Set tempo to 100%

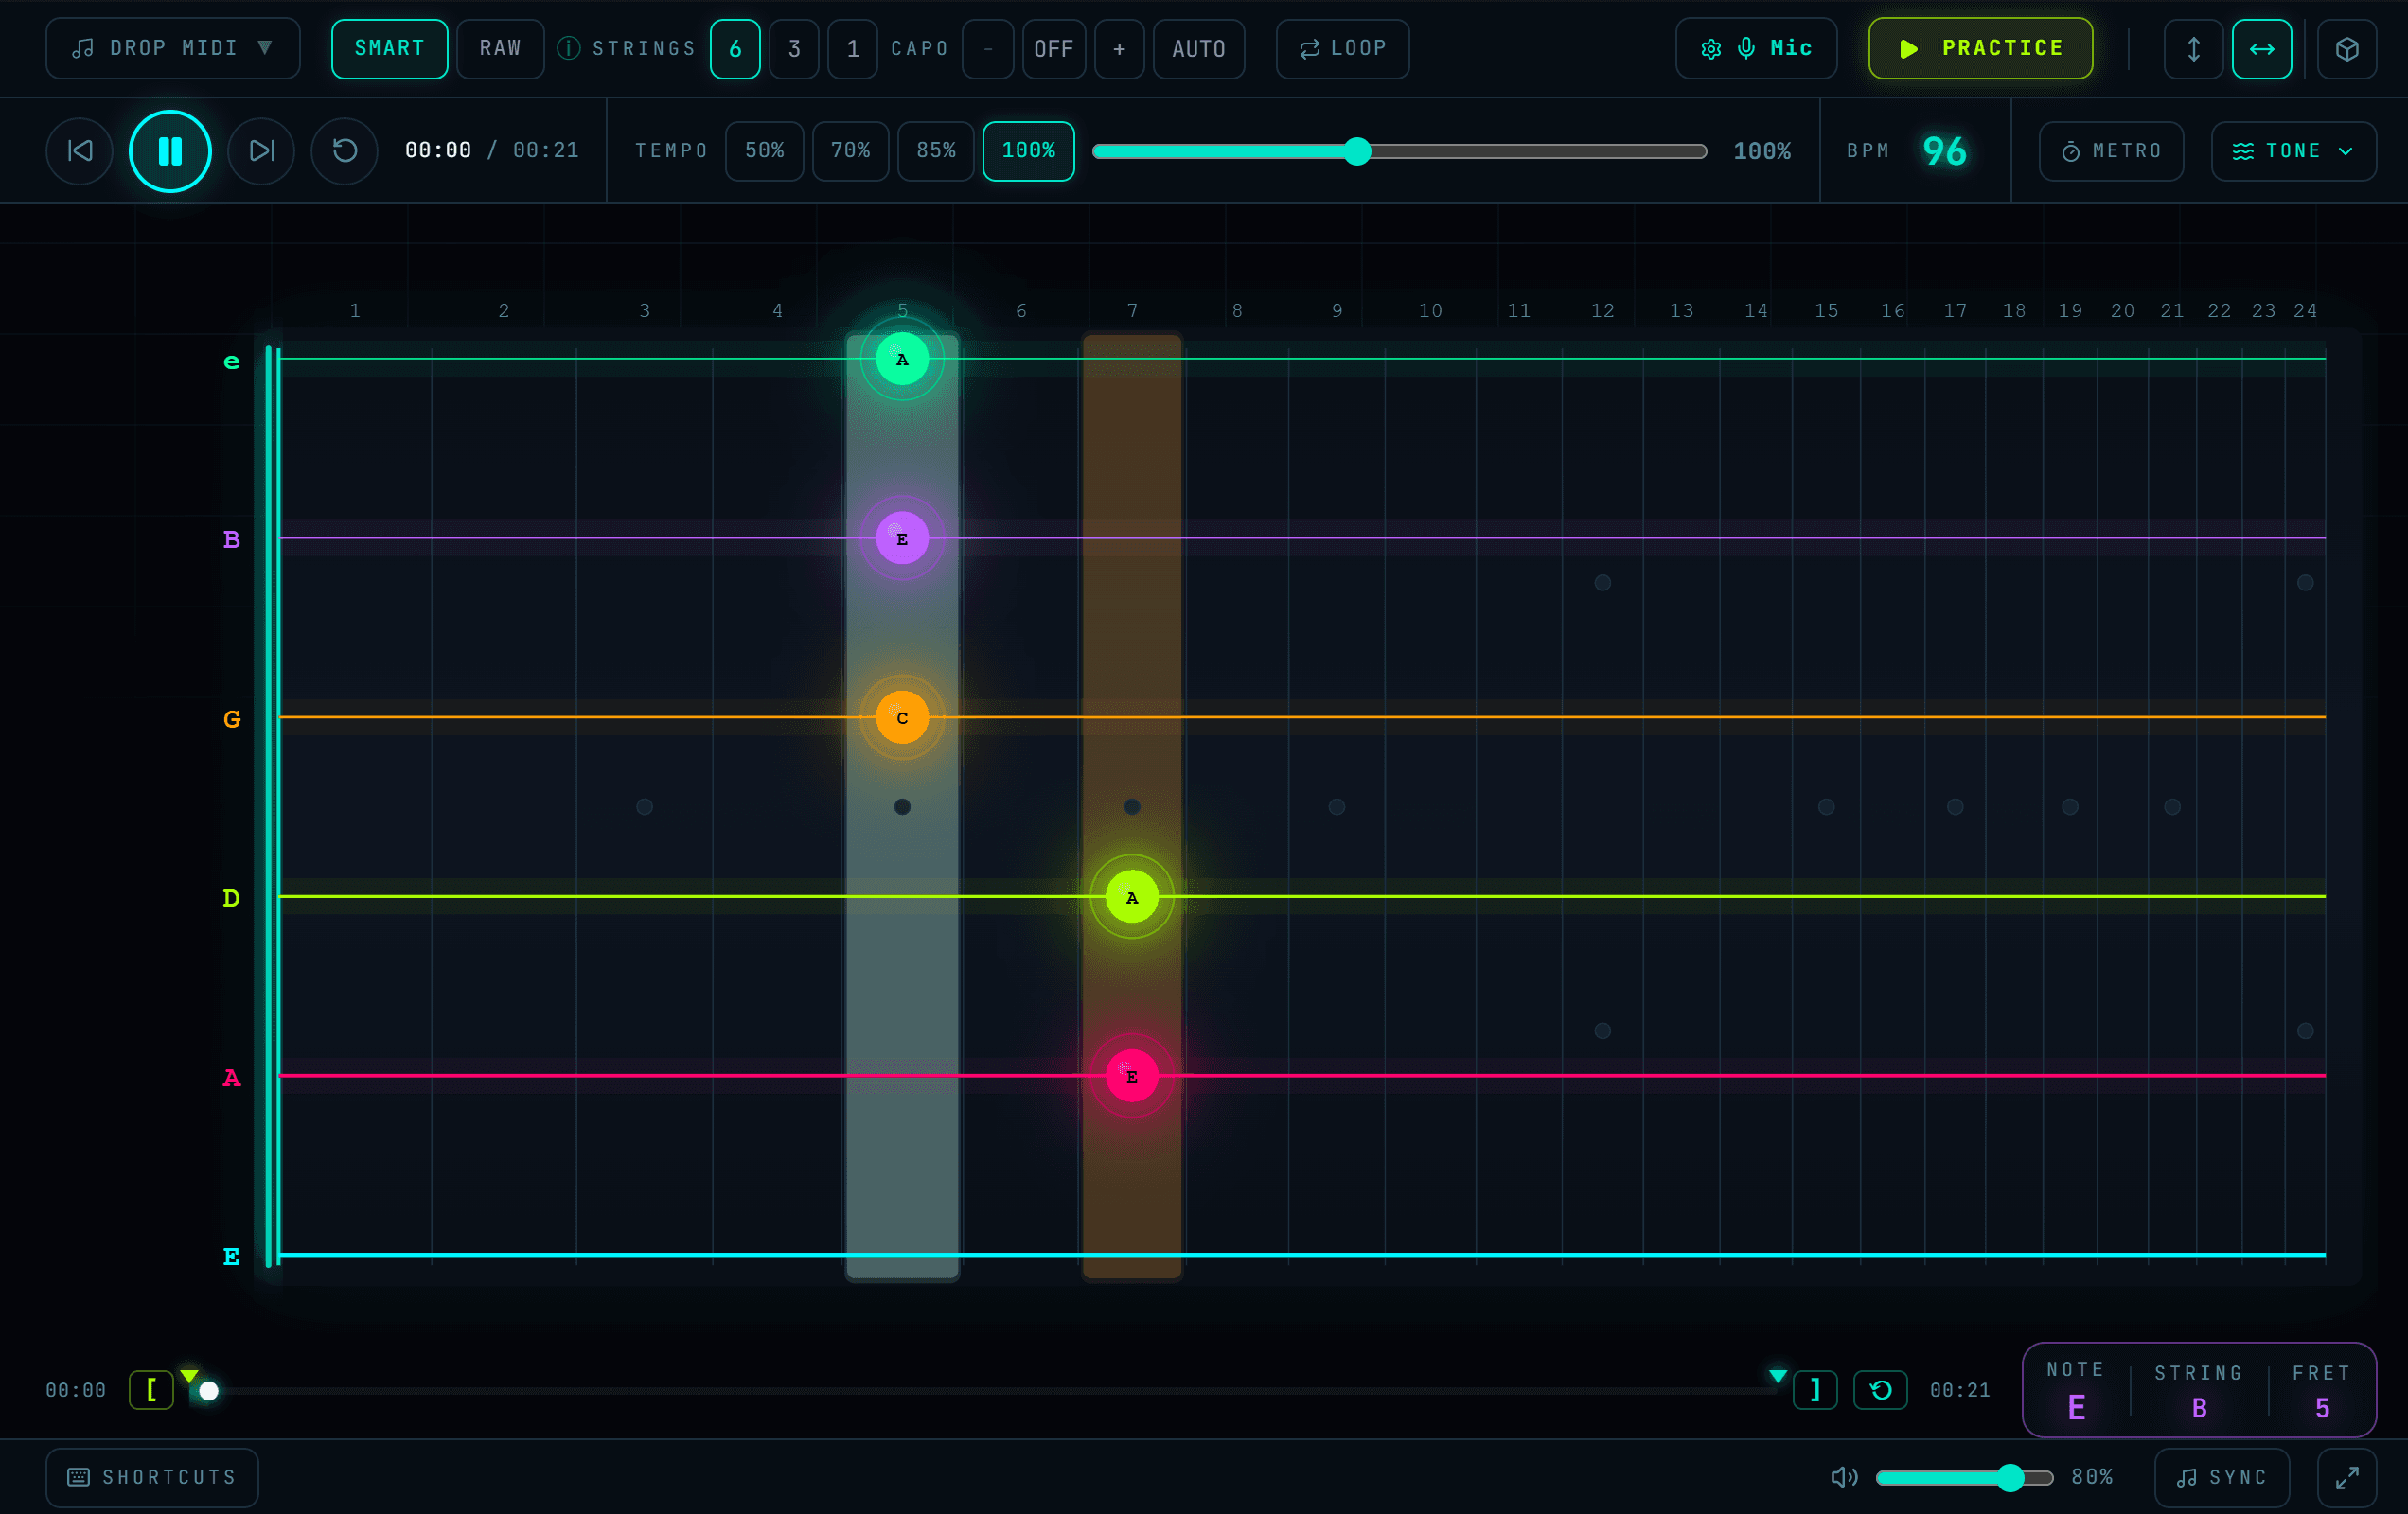coord(1029,151)
